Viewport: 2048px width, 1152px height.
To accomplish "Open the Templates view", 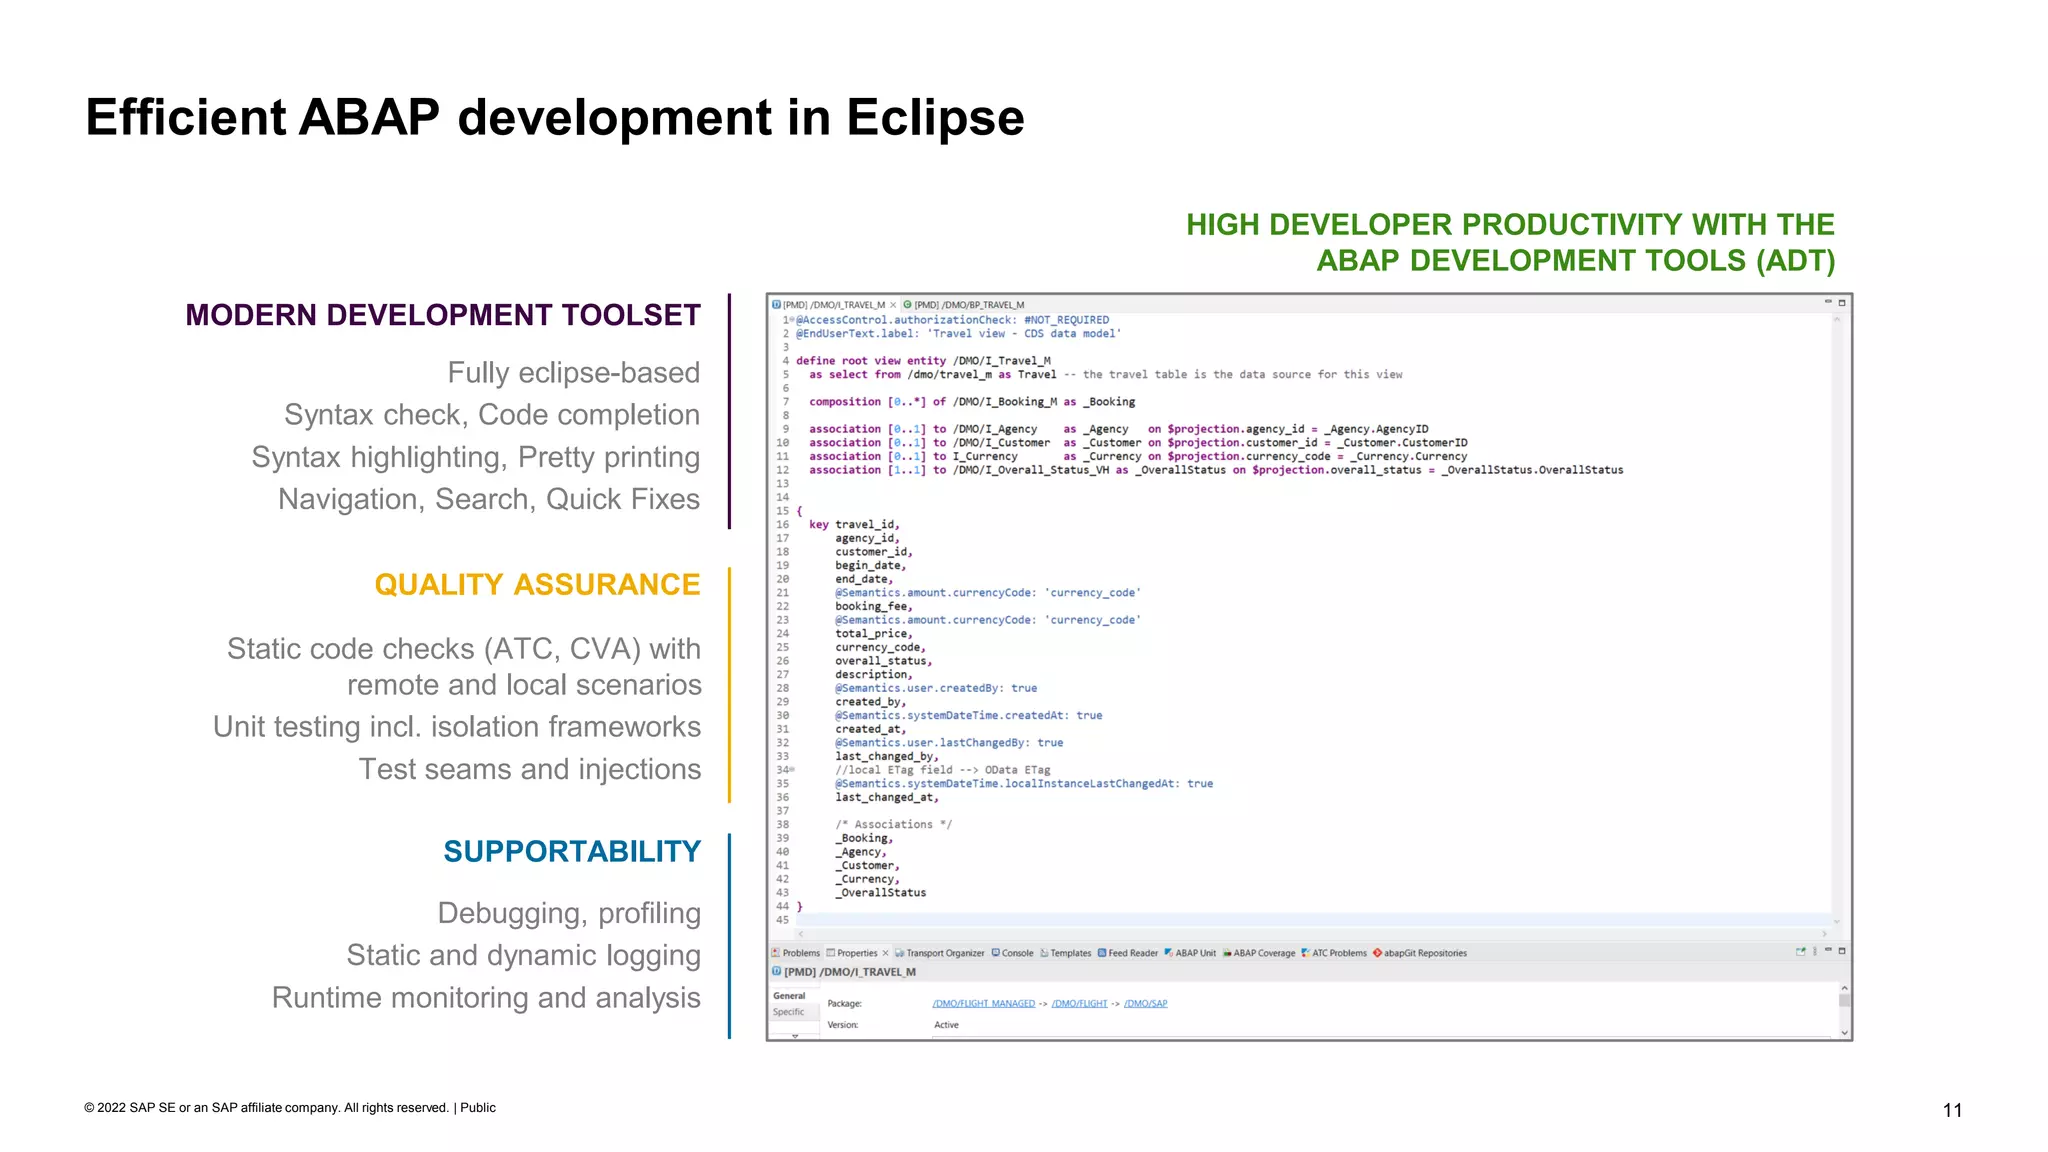I will [x=1070, y=953].
